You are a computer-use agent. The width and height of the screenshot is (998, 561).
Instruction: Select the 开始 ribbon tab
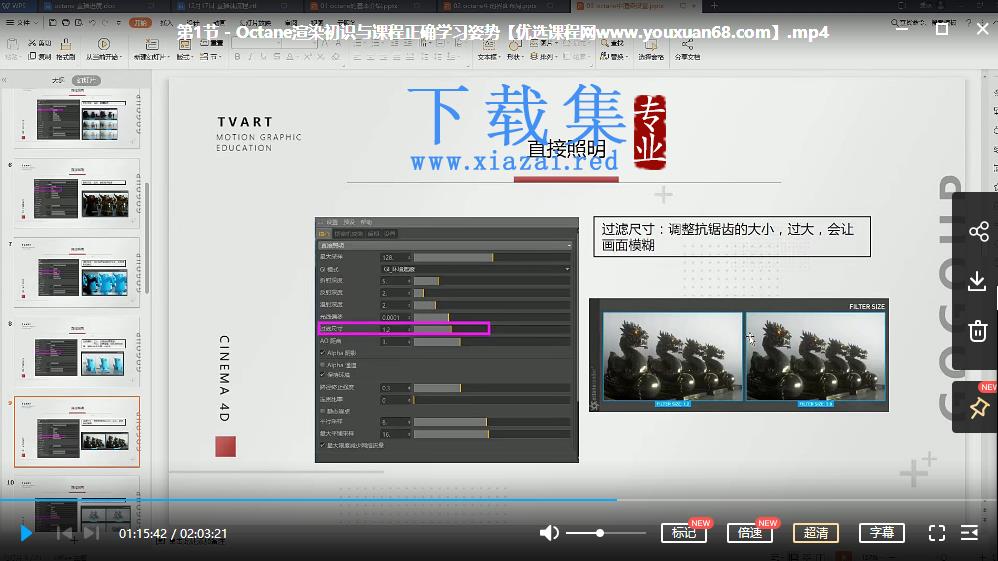(140, 22)
